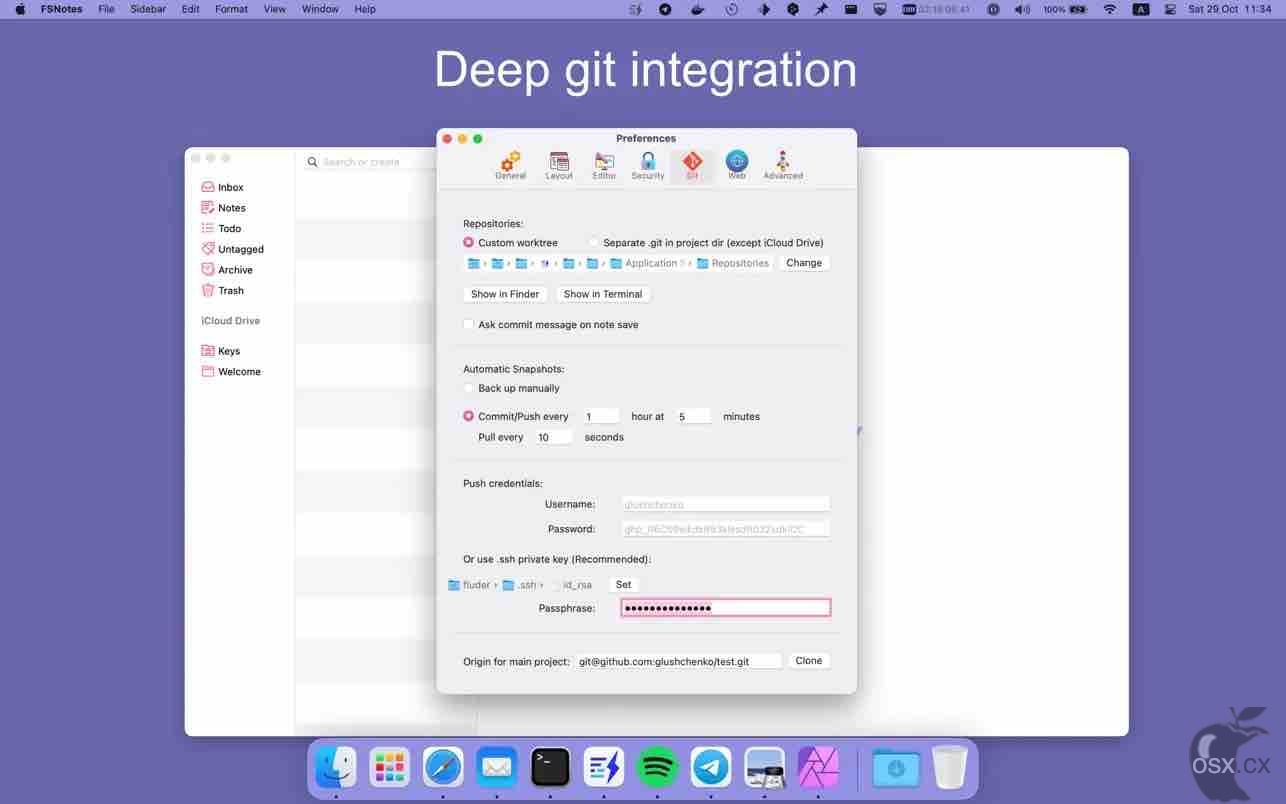Open Telegram from the Dock

click(x=711, y=768)
